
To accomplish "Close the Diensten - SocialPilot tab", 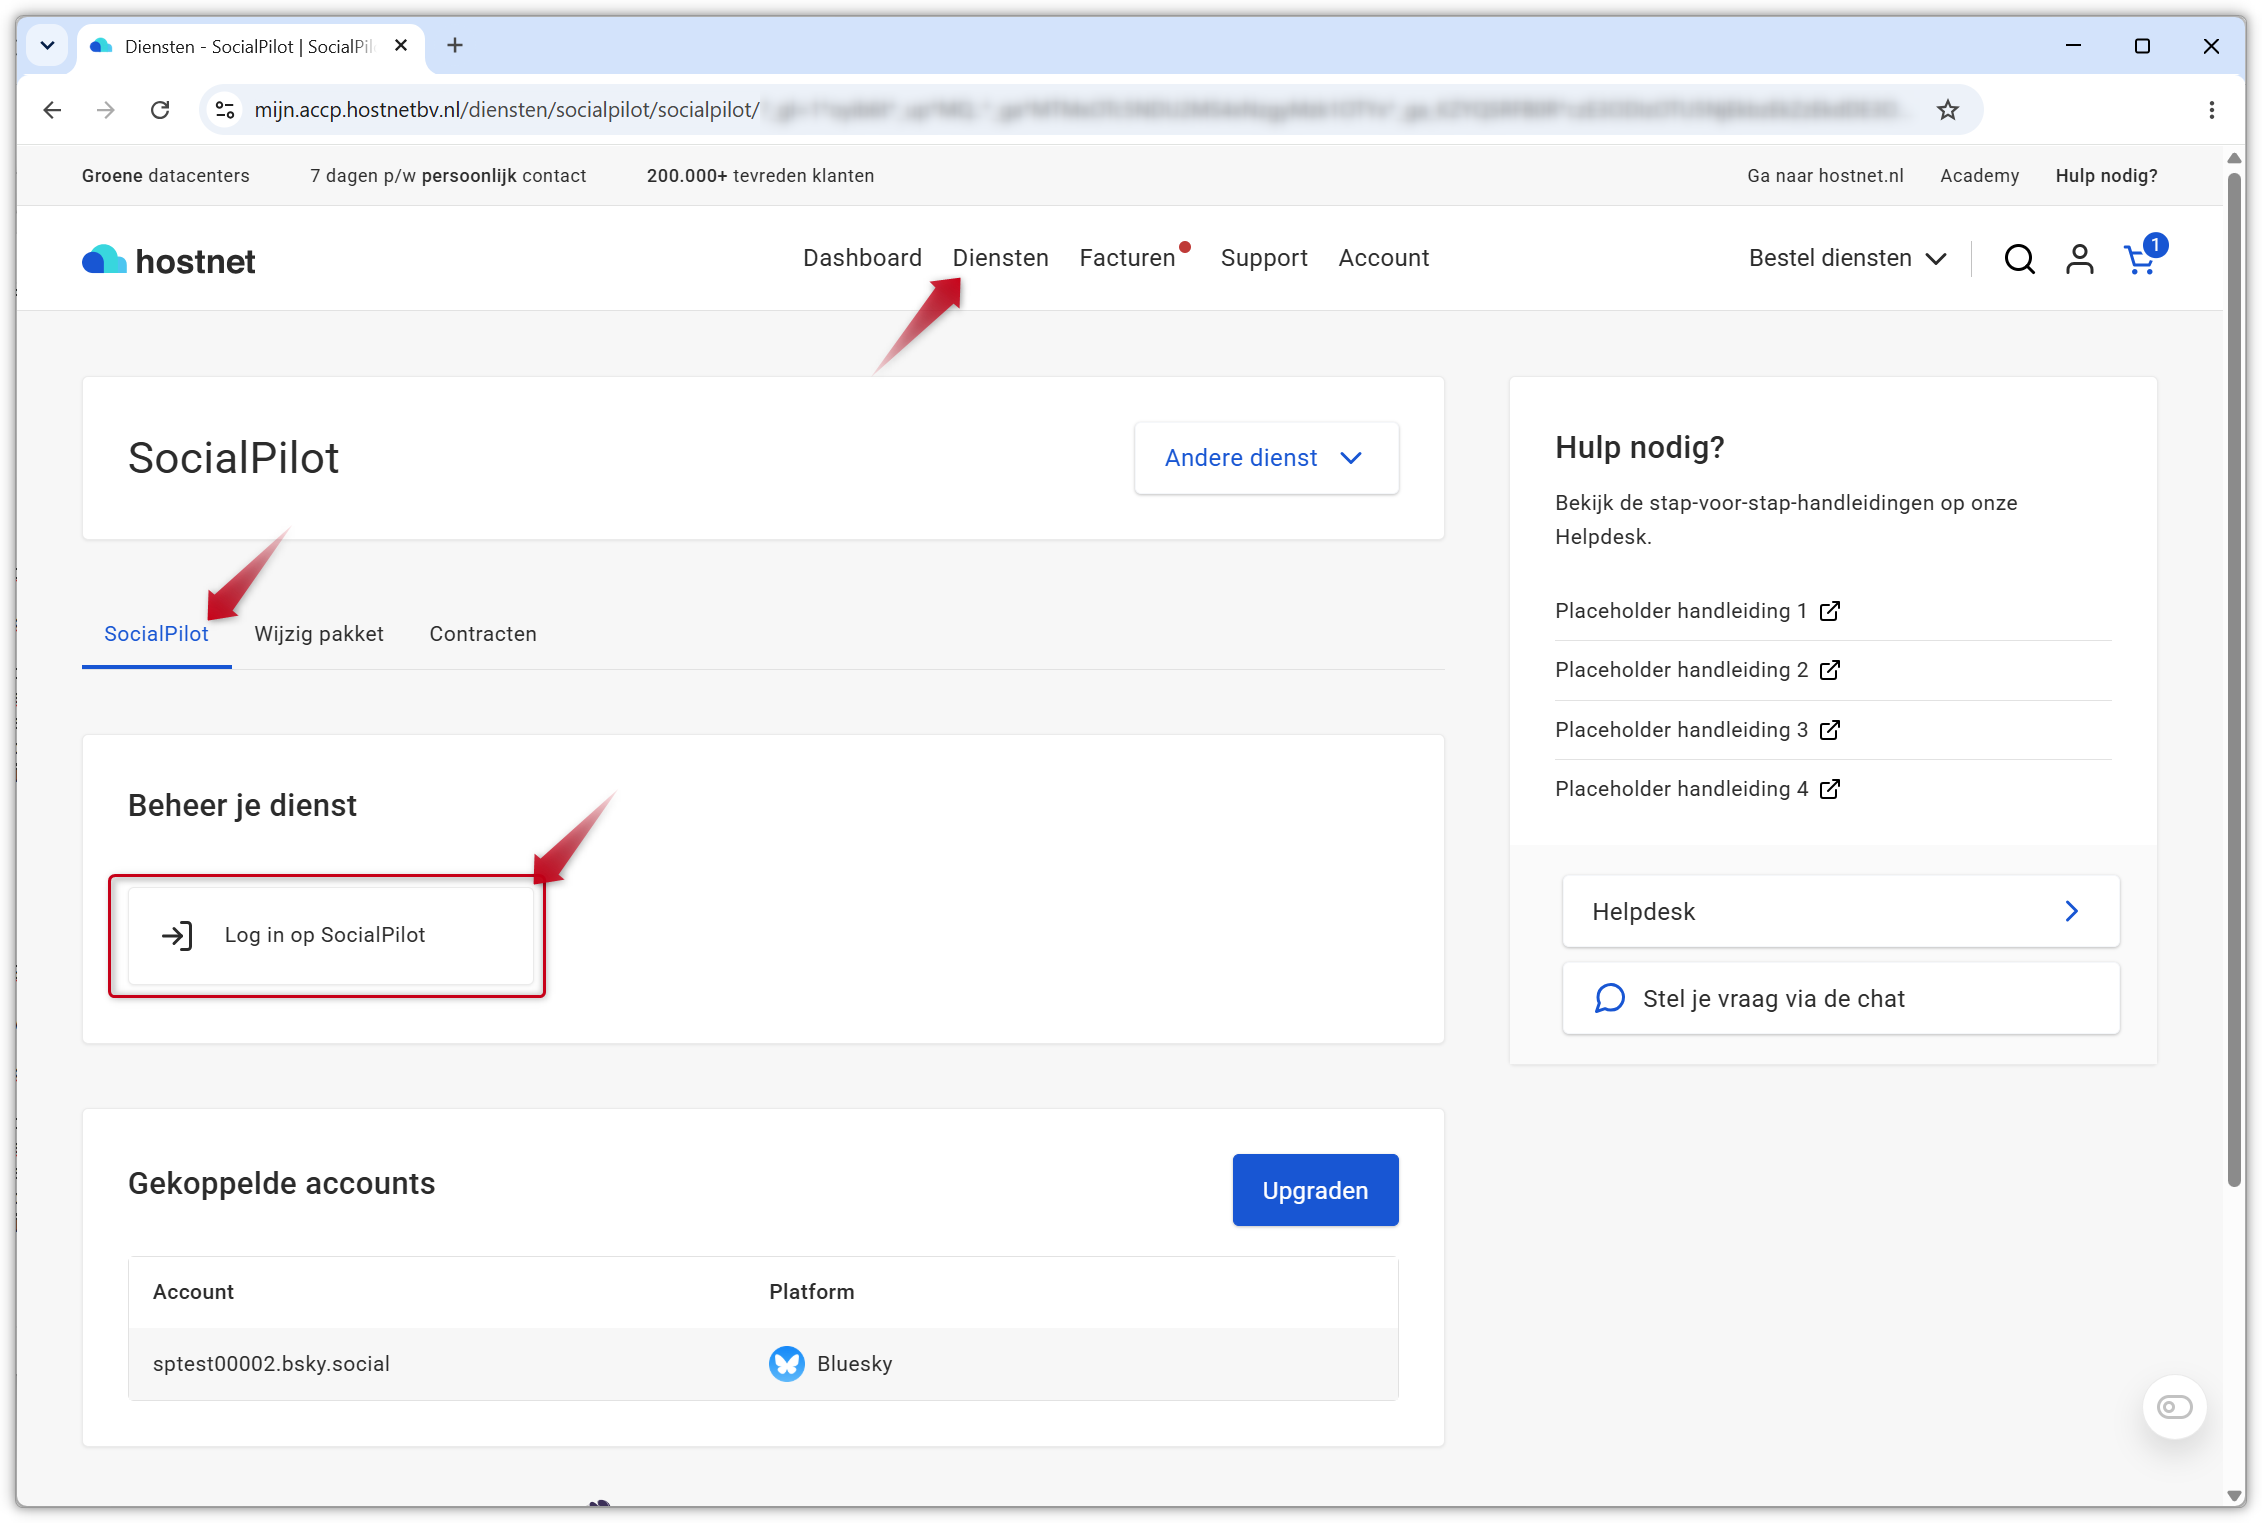I will 401,45.
